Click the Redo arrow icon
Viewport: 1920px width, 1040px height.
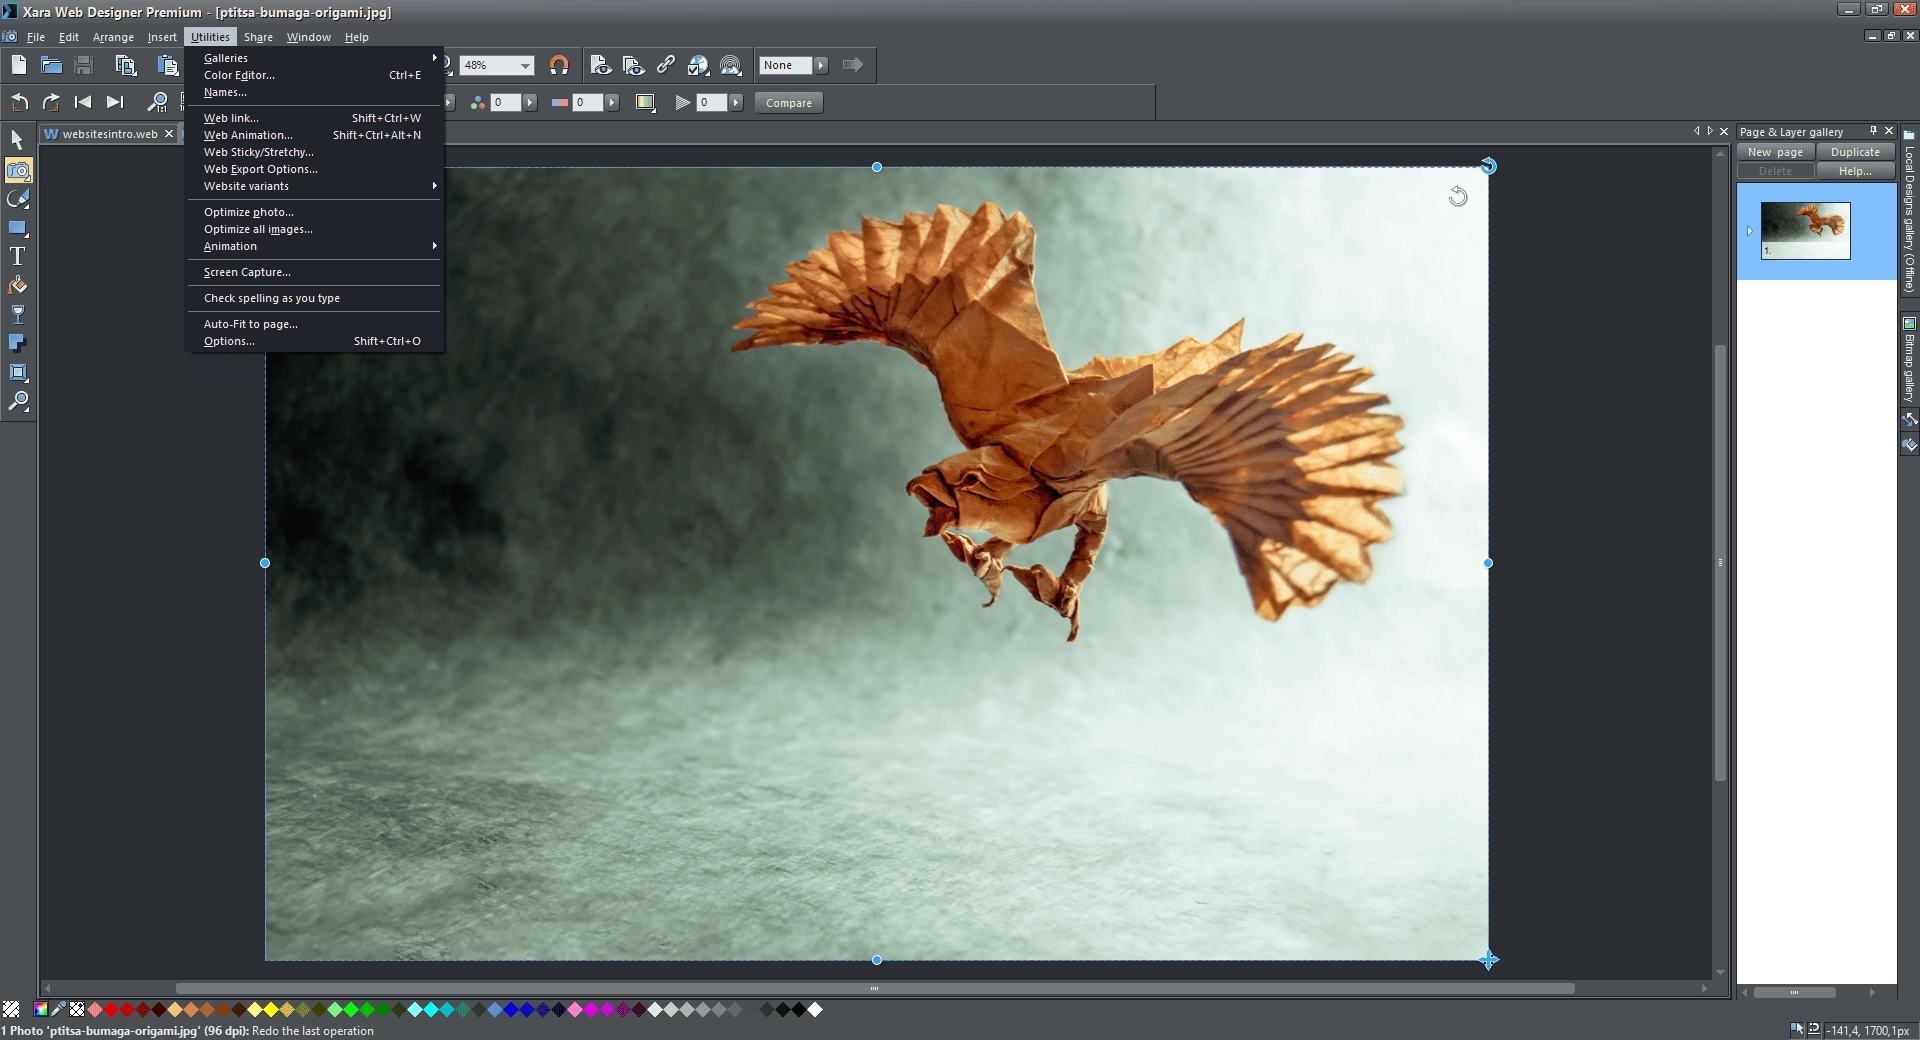pos(51,102)
